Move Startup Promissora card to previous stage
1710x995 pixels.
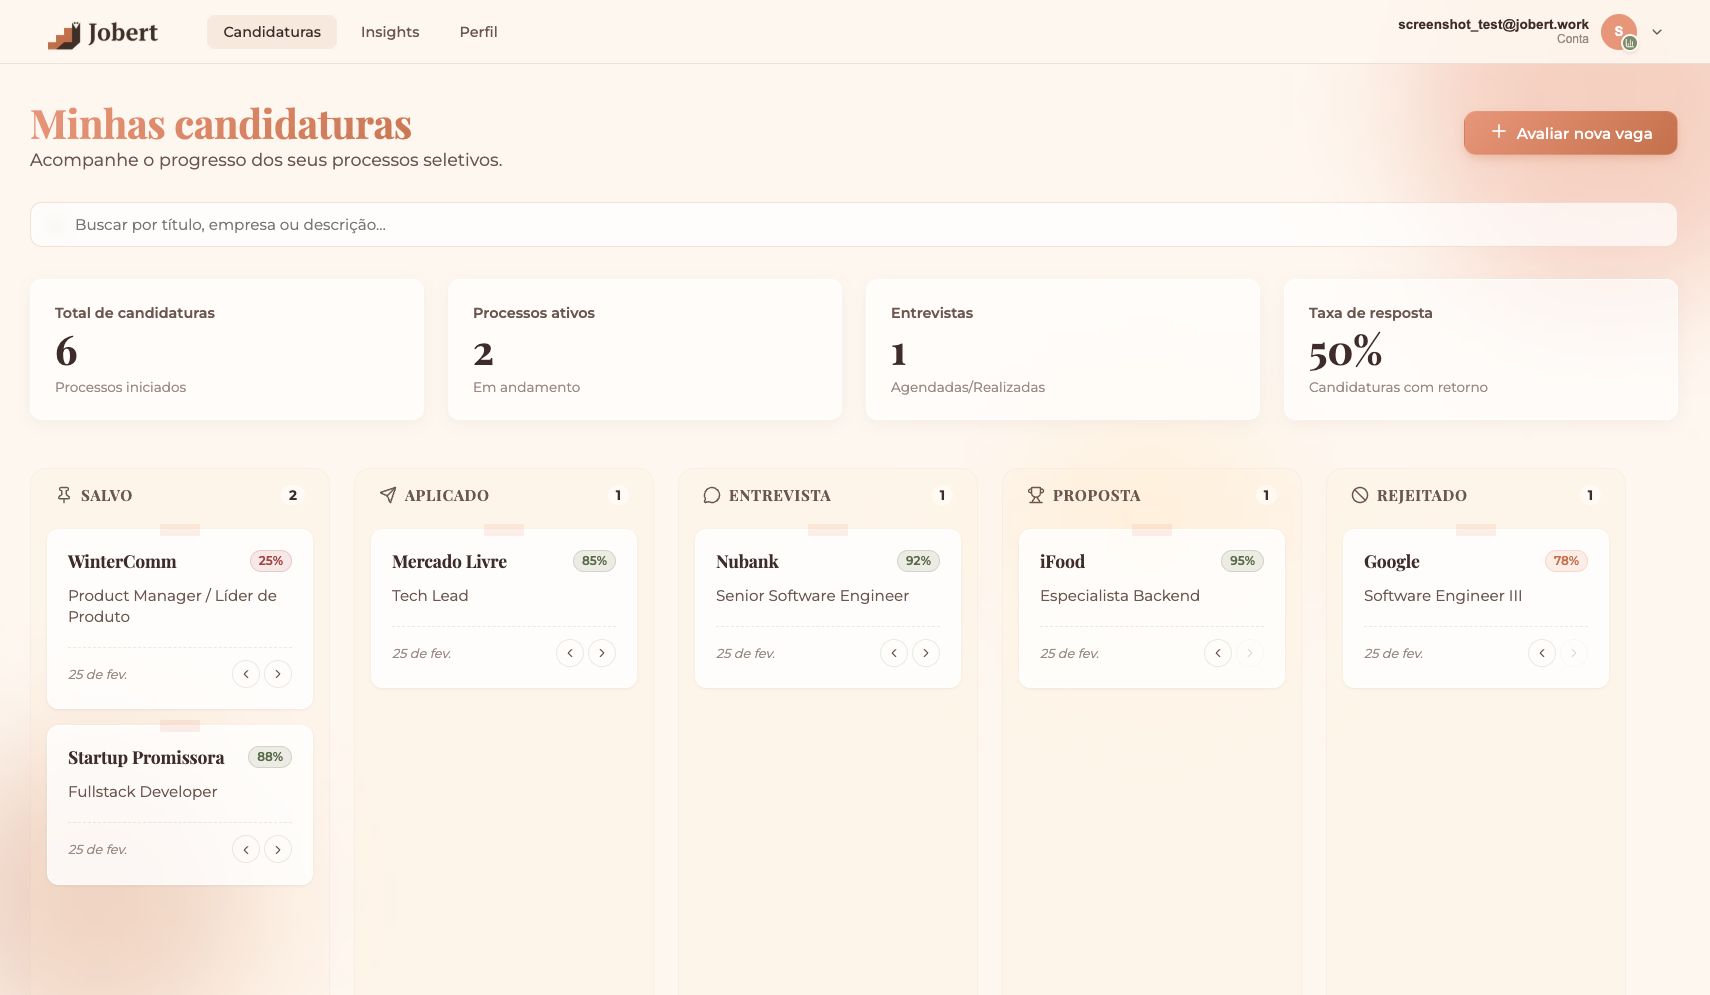[x=246, y=849]
